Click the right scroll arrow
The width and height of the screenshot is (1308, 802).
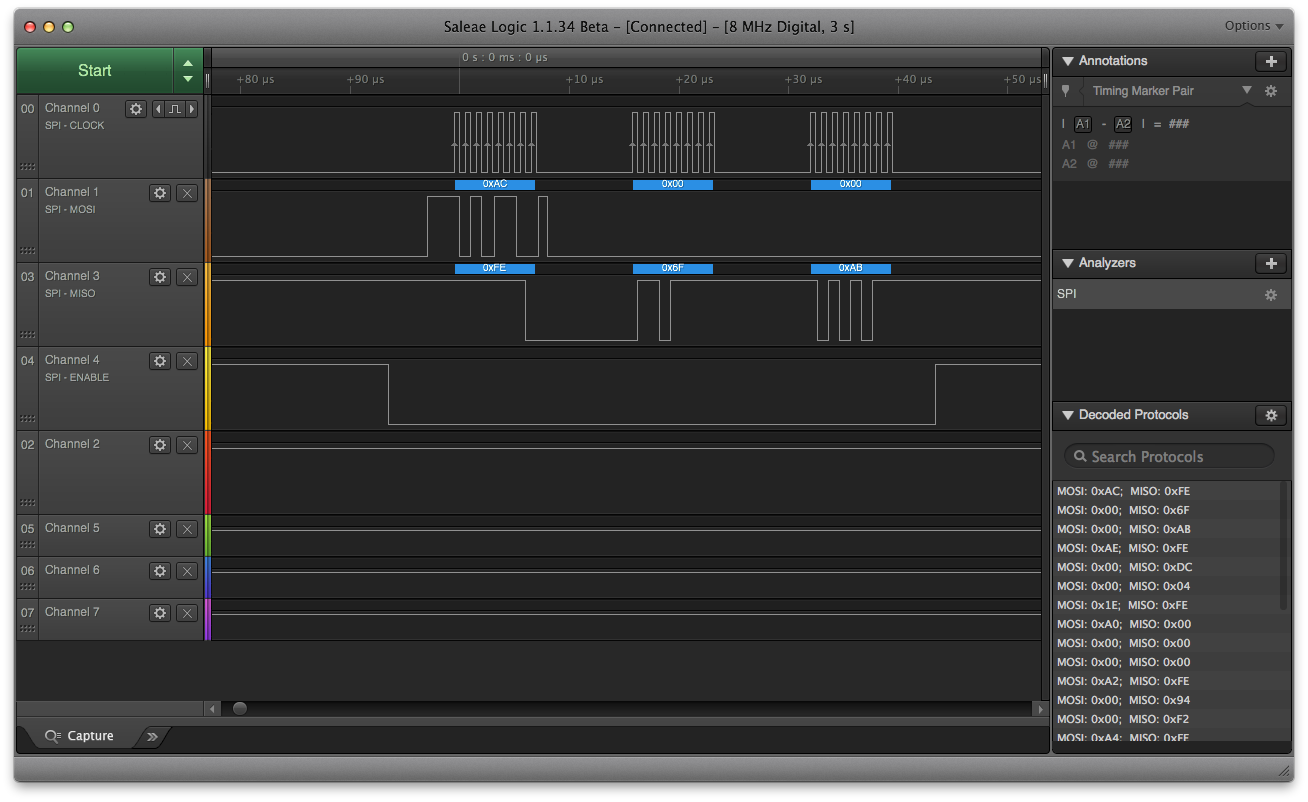[x=1041, y=708]
